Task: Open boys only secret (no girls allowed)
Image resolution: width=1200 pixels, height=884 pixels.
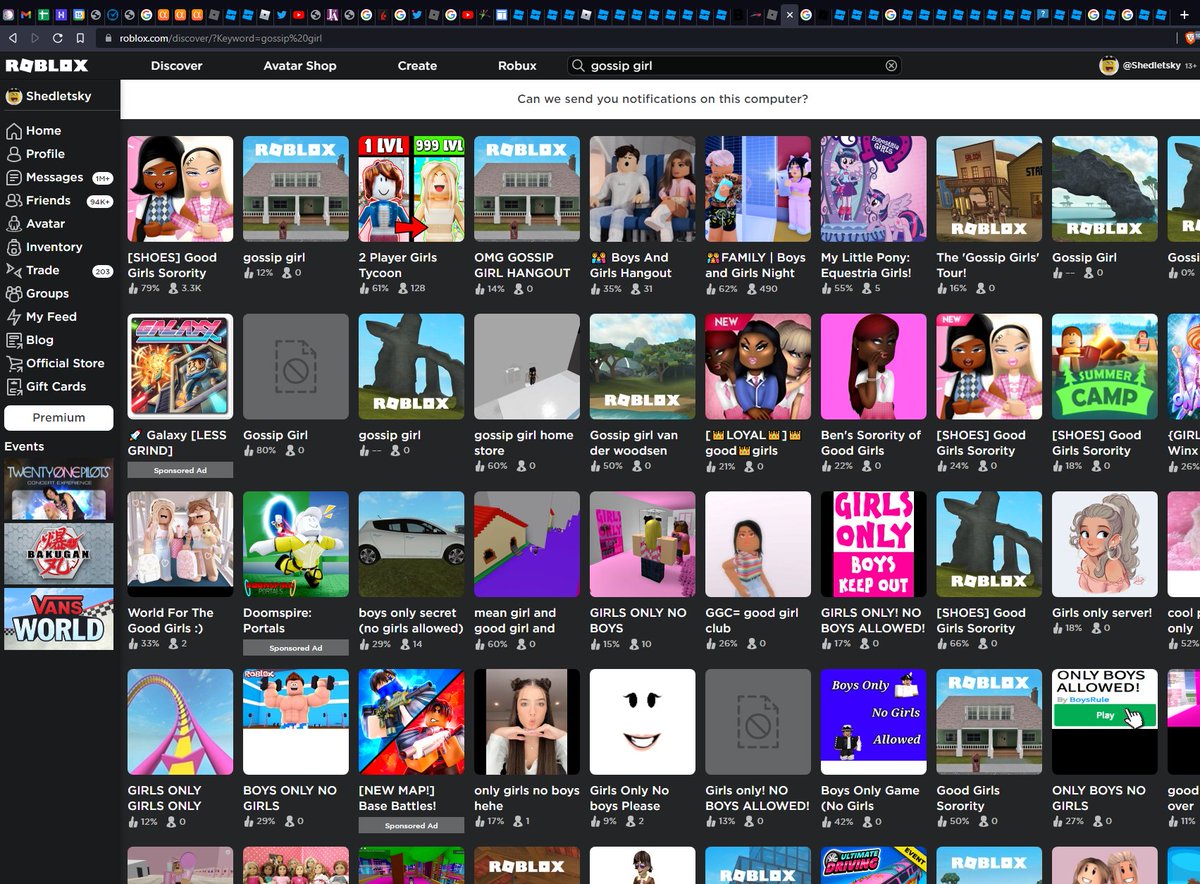Action: [x=411, y=544]
